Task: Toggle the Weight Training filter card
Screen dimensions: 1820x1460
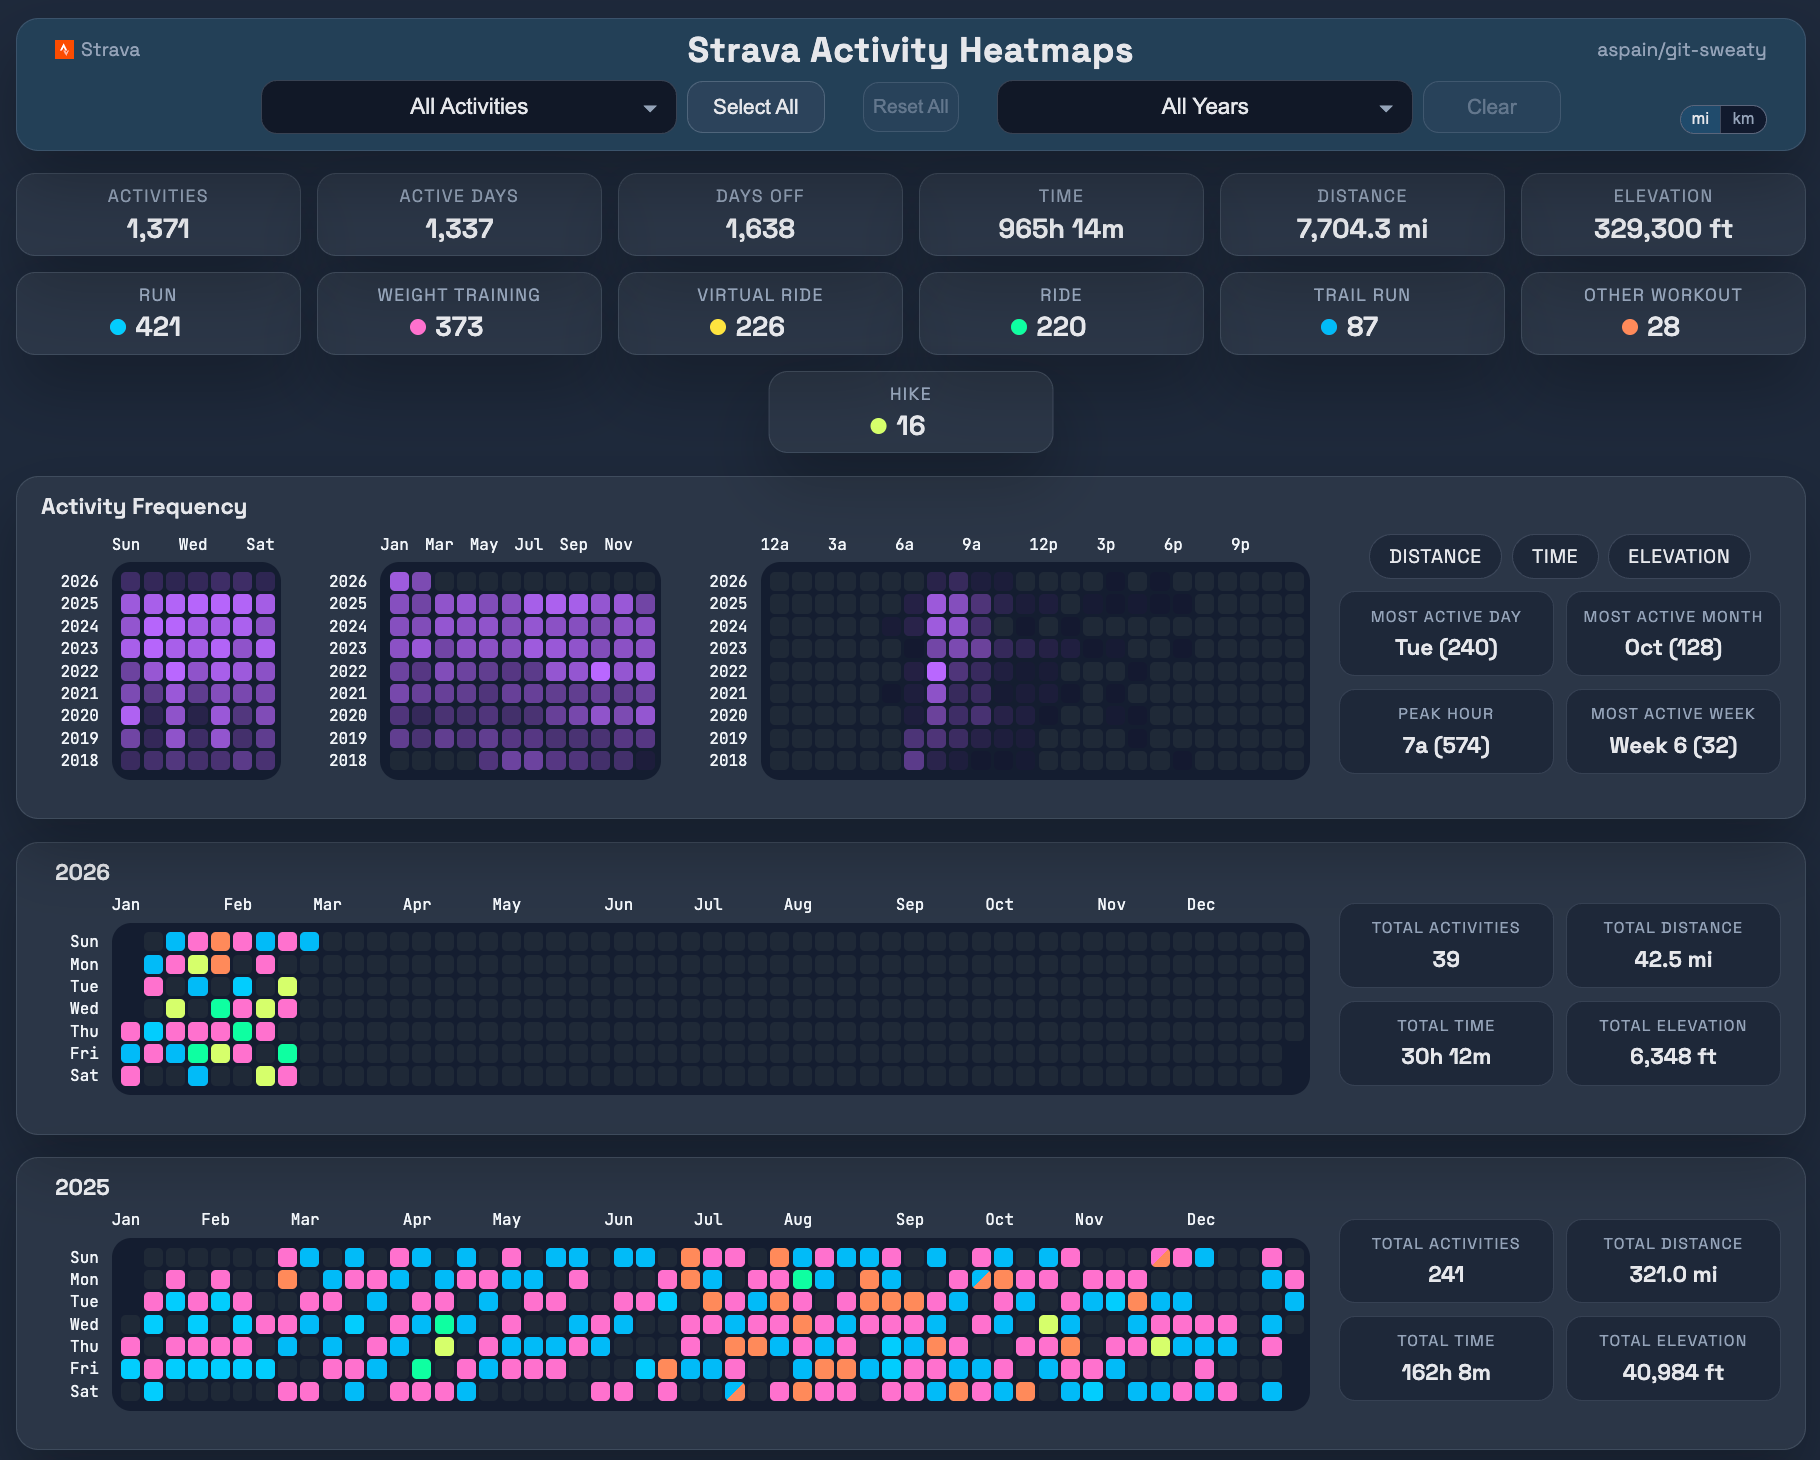Action: (x=459, y=313)
